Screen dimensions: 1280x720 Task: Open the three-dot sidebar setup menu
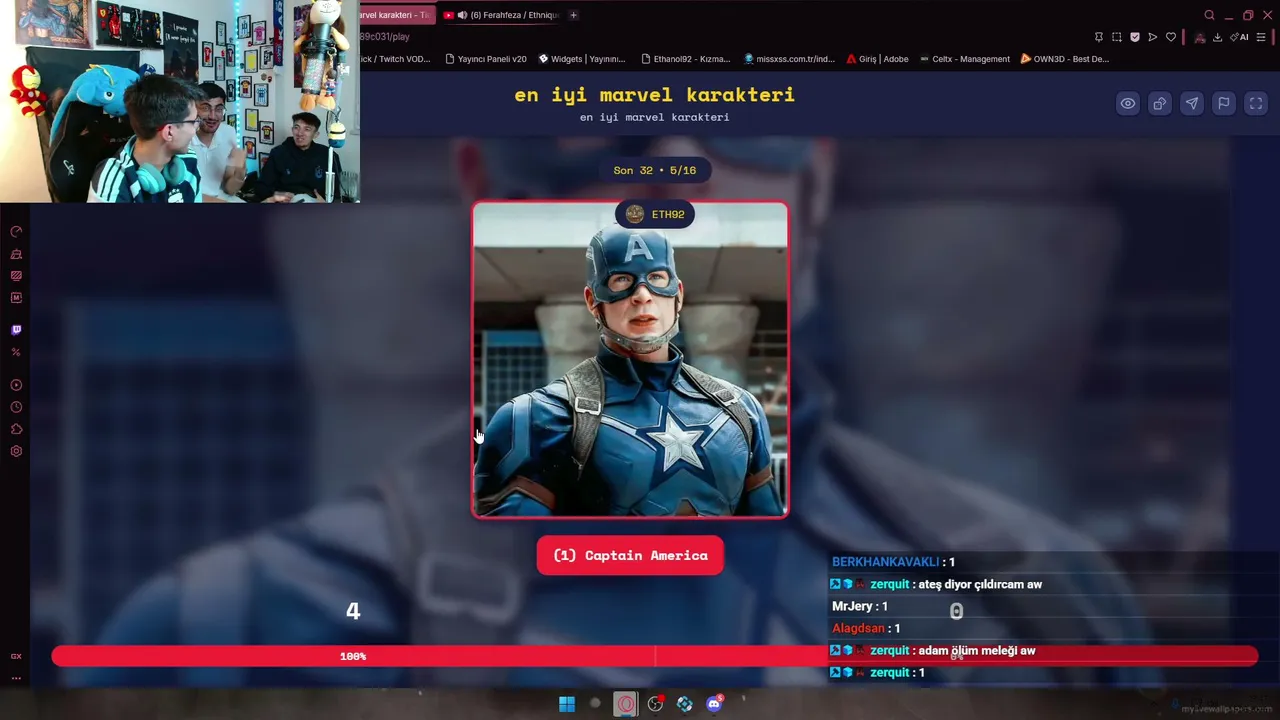(x=16, y=678)
